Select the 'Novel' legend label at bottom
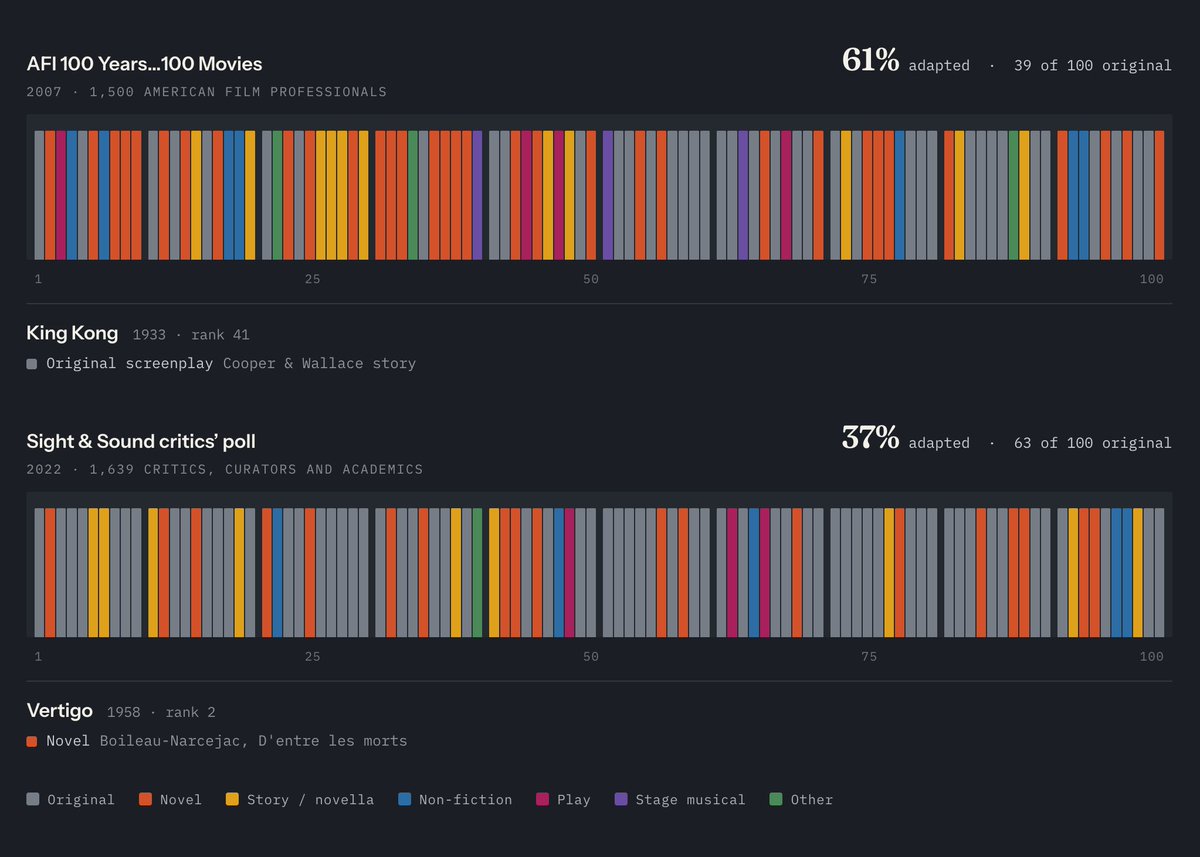This screenshot has height=857, width=1200. [181, 800]
